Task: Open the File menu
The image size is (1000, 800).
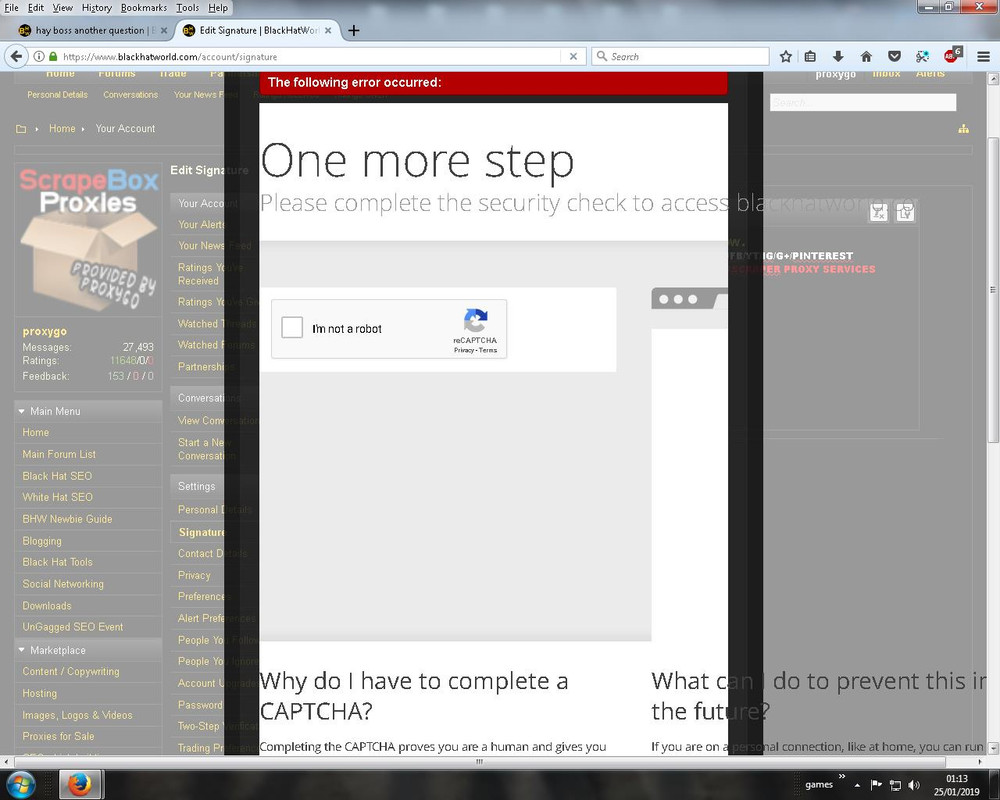Action: click(x=11, y=8)
